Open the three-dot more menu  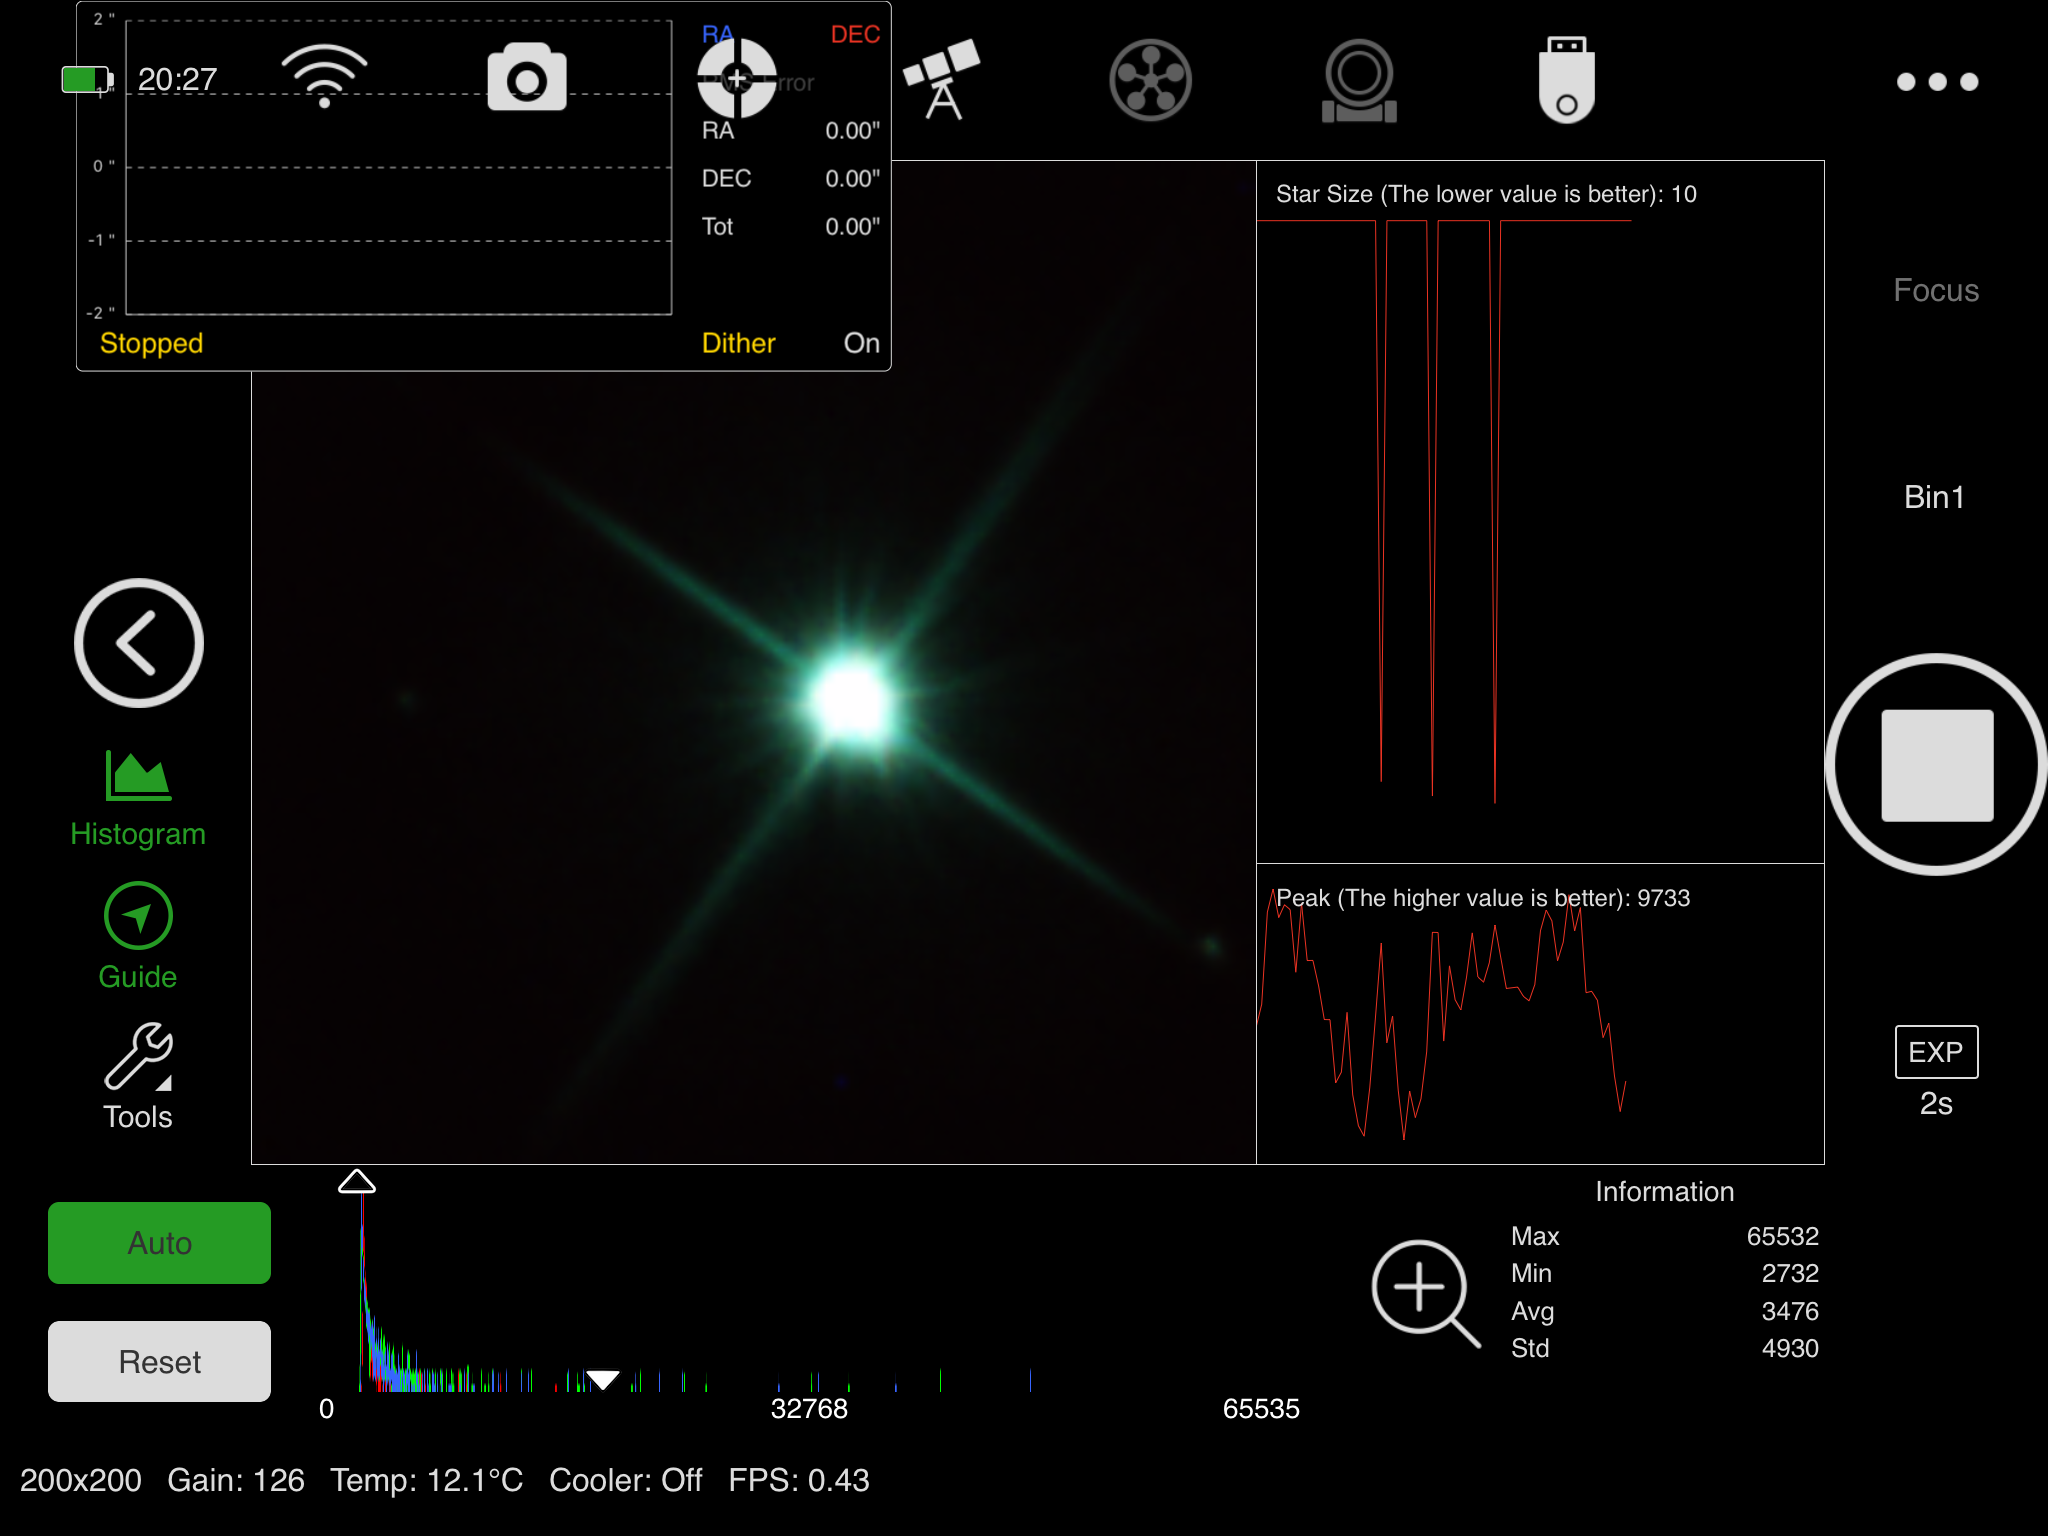point(1936,82)
